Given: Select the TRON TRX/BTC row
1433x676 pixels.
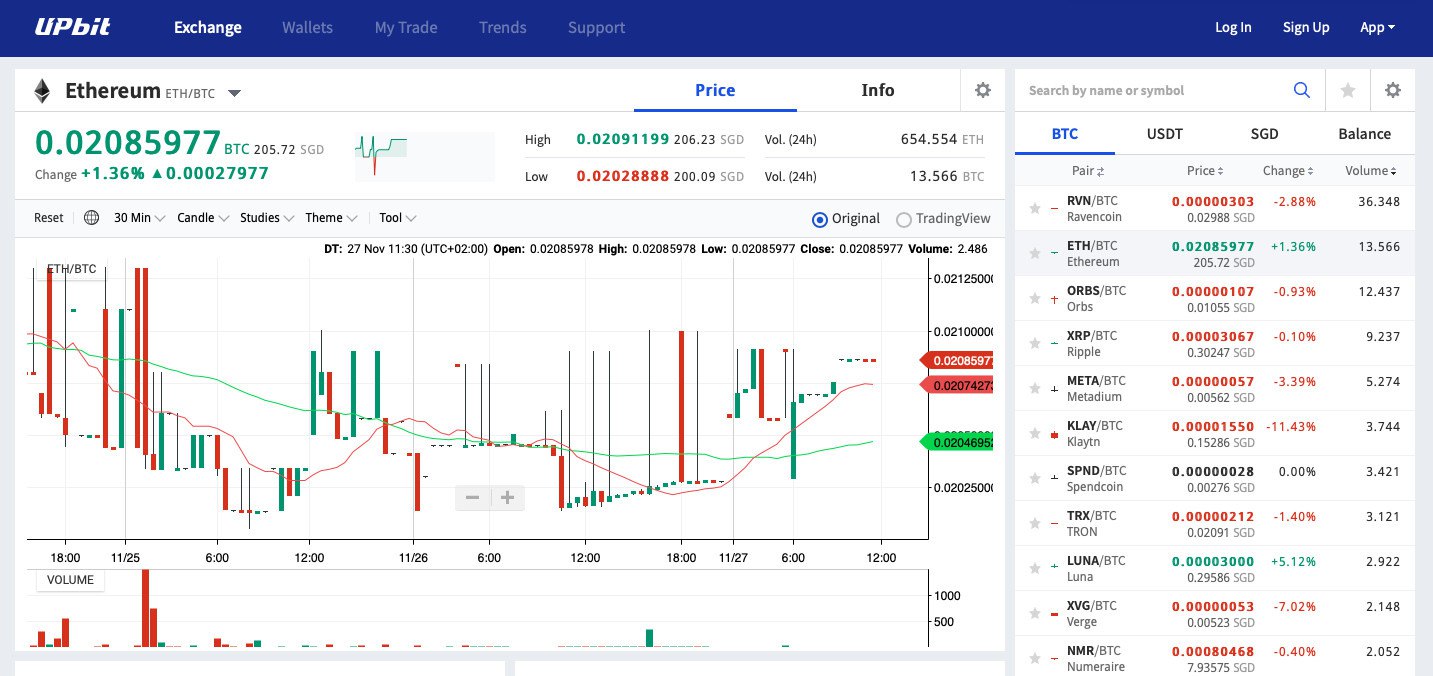Looking at the screenshot, I should (1215, 523).
